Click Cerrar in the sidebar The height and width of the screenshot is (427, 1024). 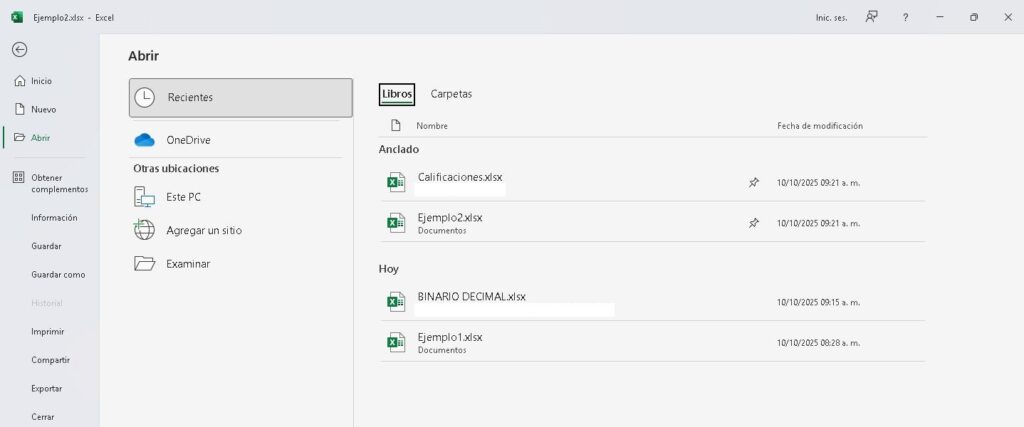click(x=43, y=417)
